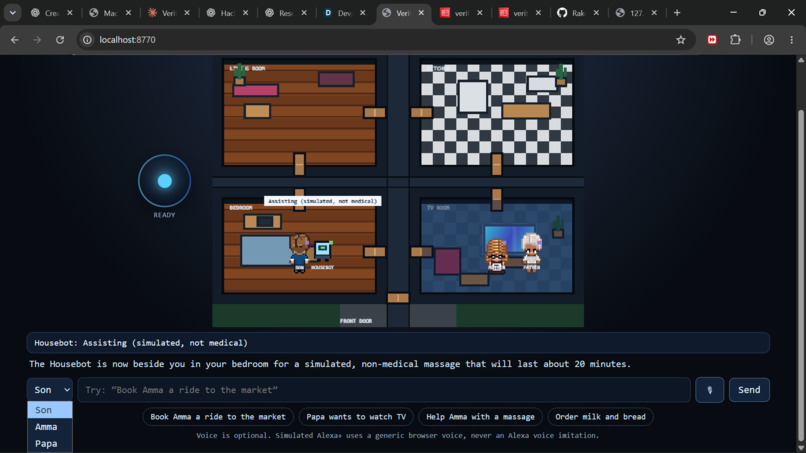Open the red extension icon in toolbar
Viewport: 806px width, 453px height.
(712, 40)
